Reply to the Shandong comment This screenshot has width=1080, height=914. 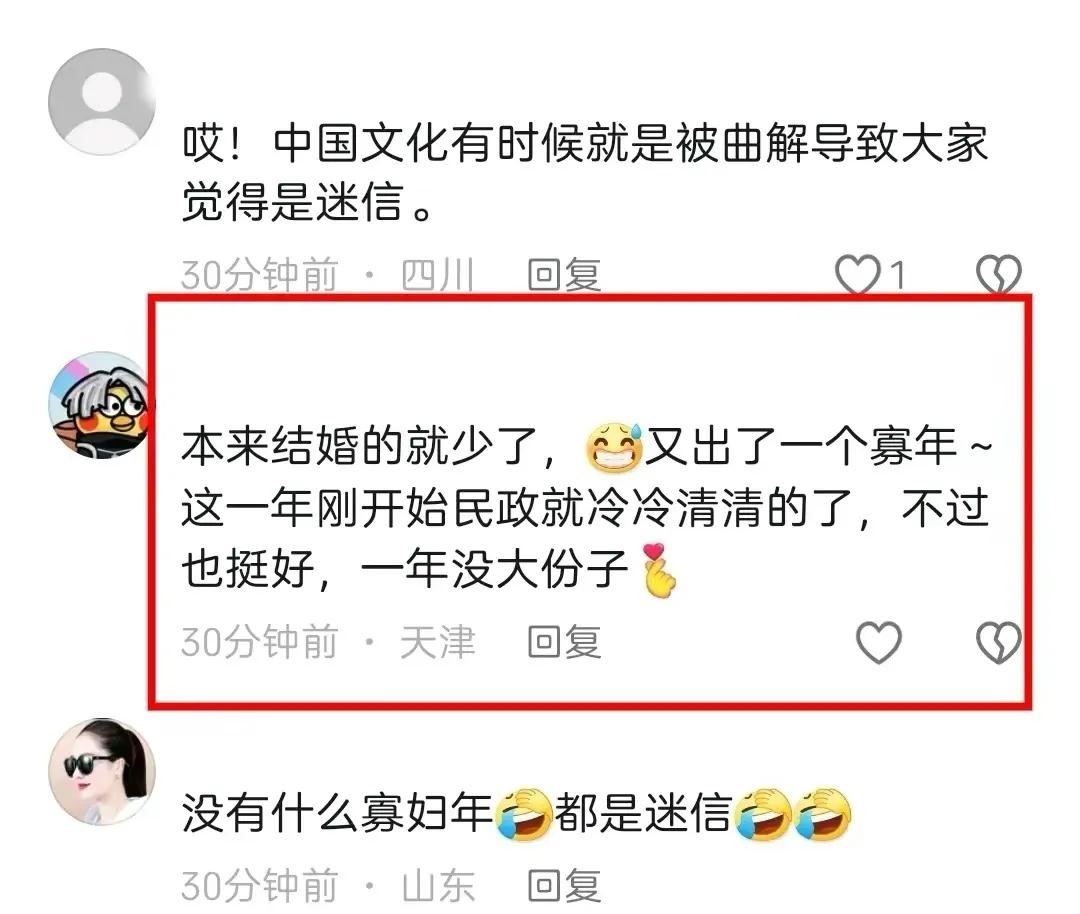click(x=564, y=885)
